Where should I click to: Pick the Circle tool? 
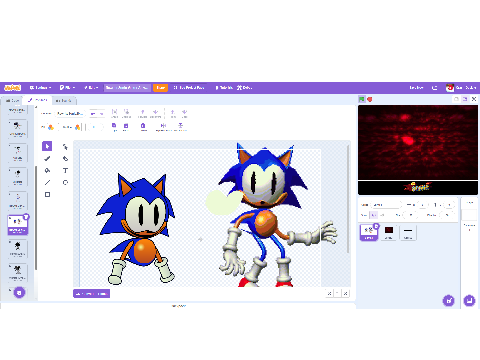click(x=65, y=182)
